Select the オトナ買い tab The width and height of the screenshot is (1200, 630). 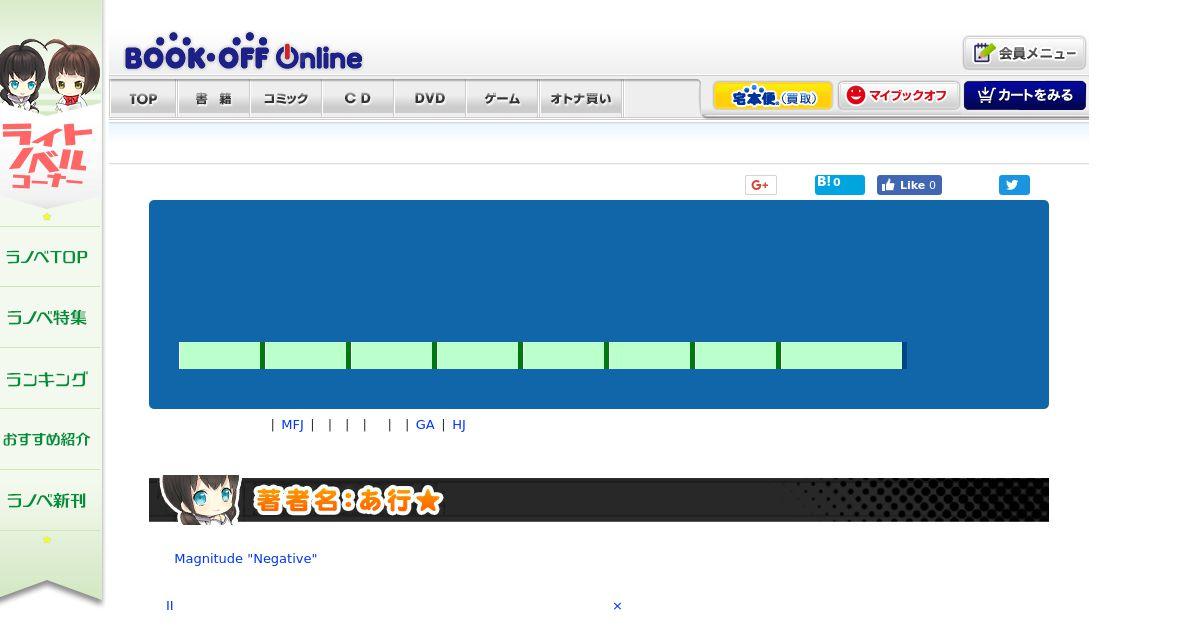click(580, 99)
